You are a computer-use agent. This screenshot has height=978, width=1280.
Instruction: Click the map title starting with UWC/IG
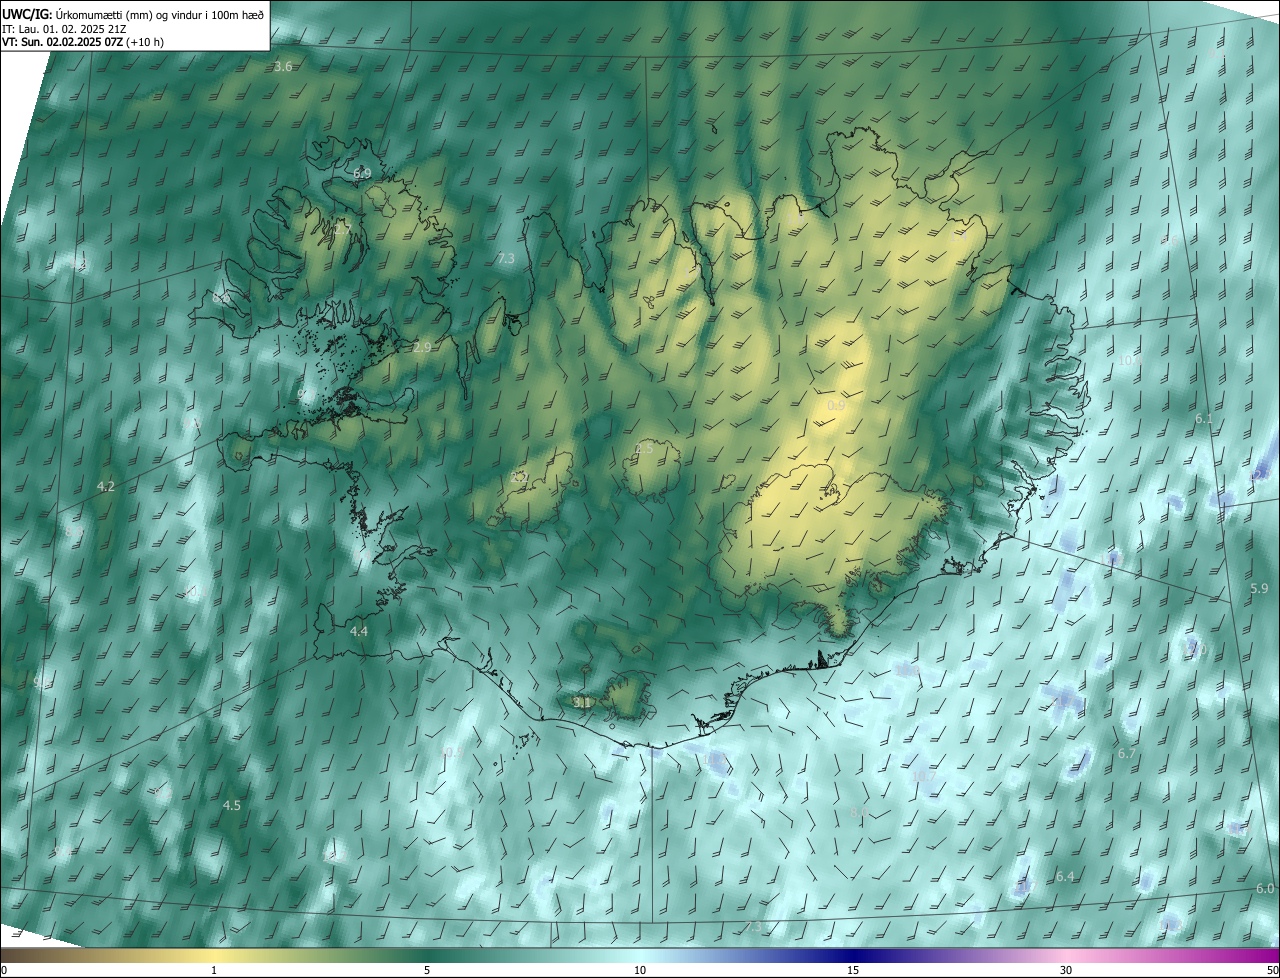[133, 14]
